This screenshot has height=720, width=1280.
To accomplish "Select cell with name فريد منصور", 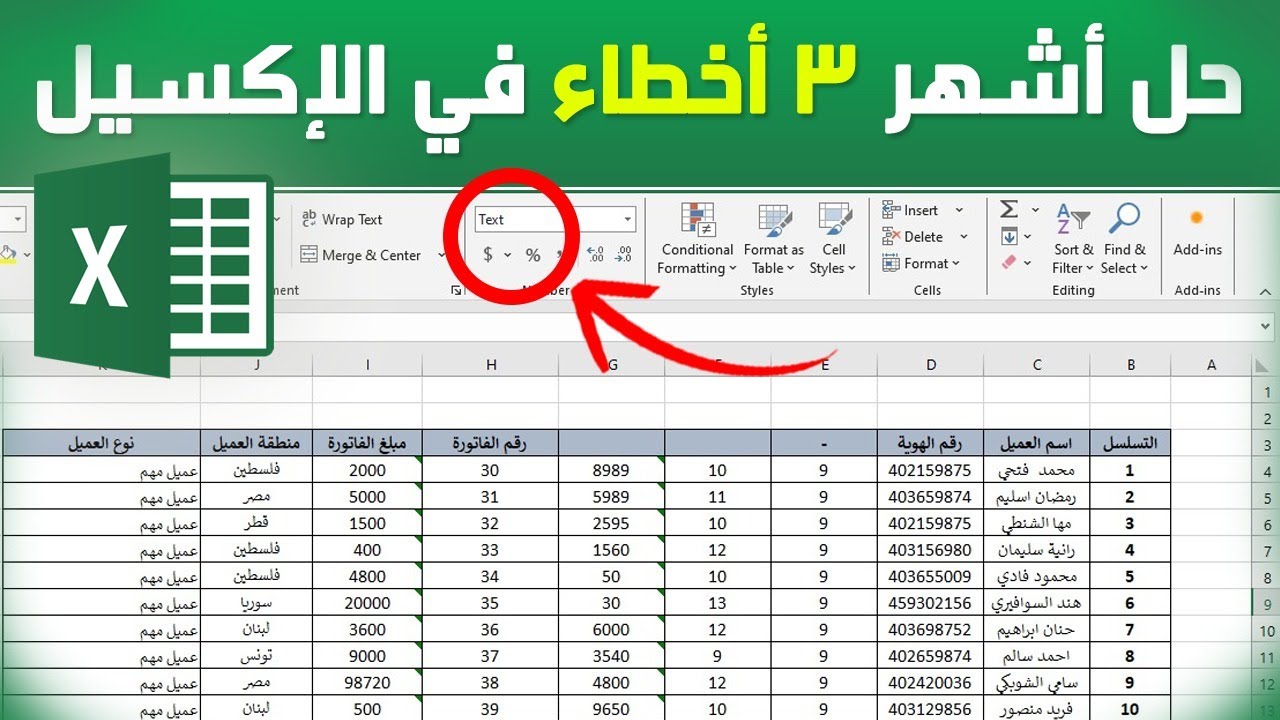I will pyautogui.click(x=1038, y=711).
